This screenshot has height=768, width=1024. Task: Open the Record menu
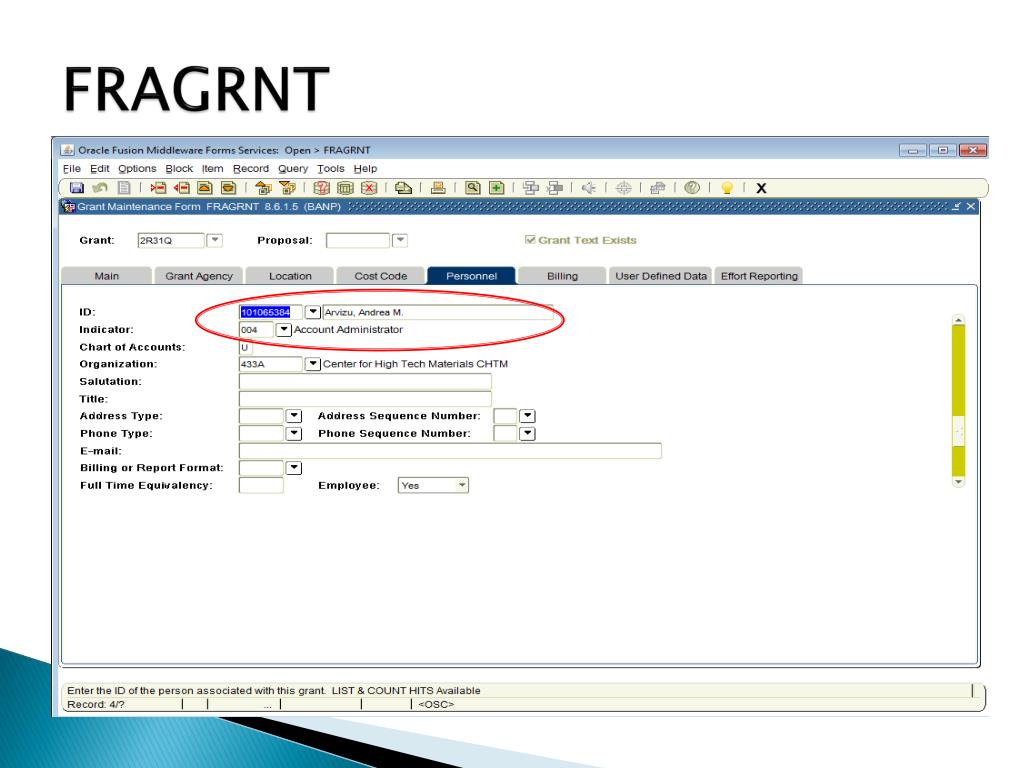[251, 168]
